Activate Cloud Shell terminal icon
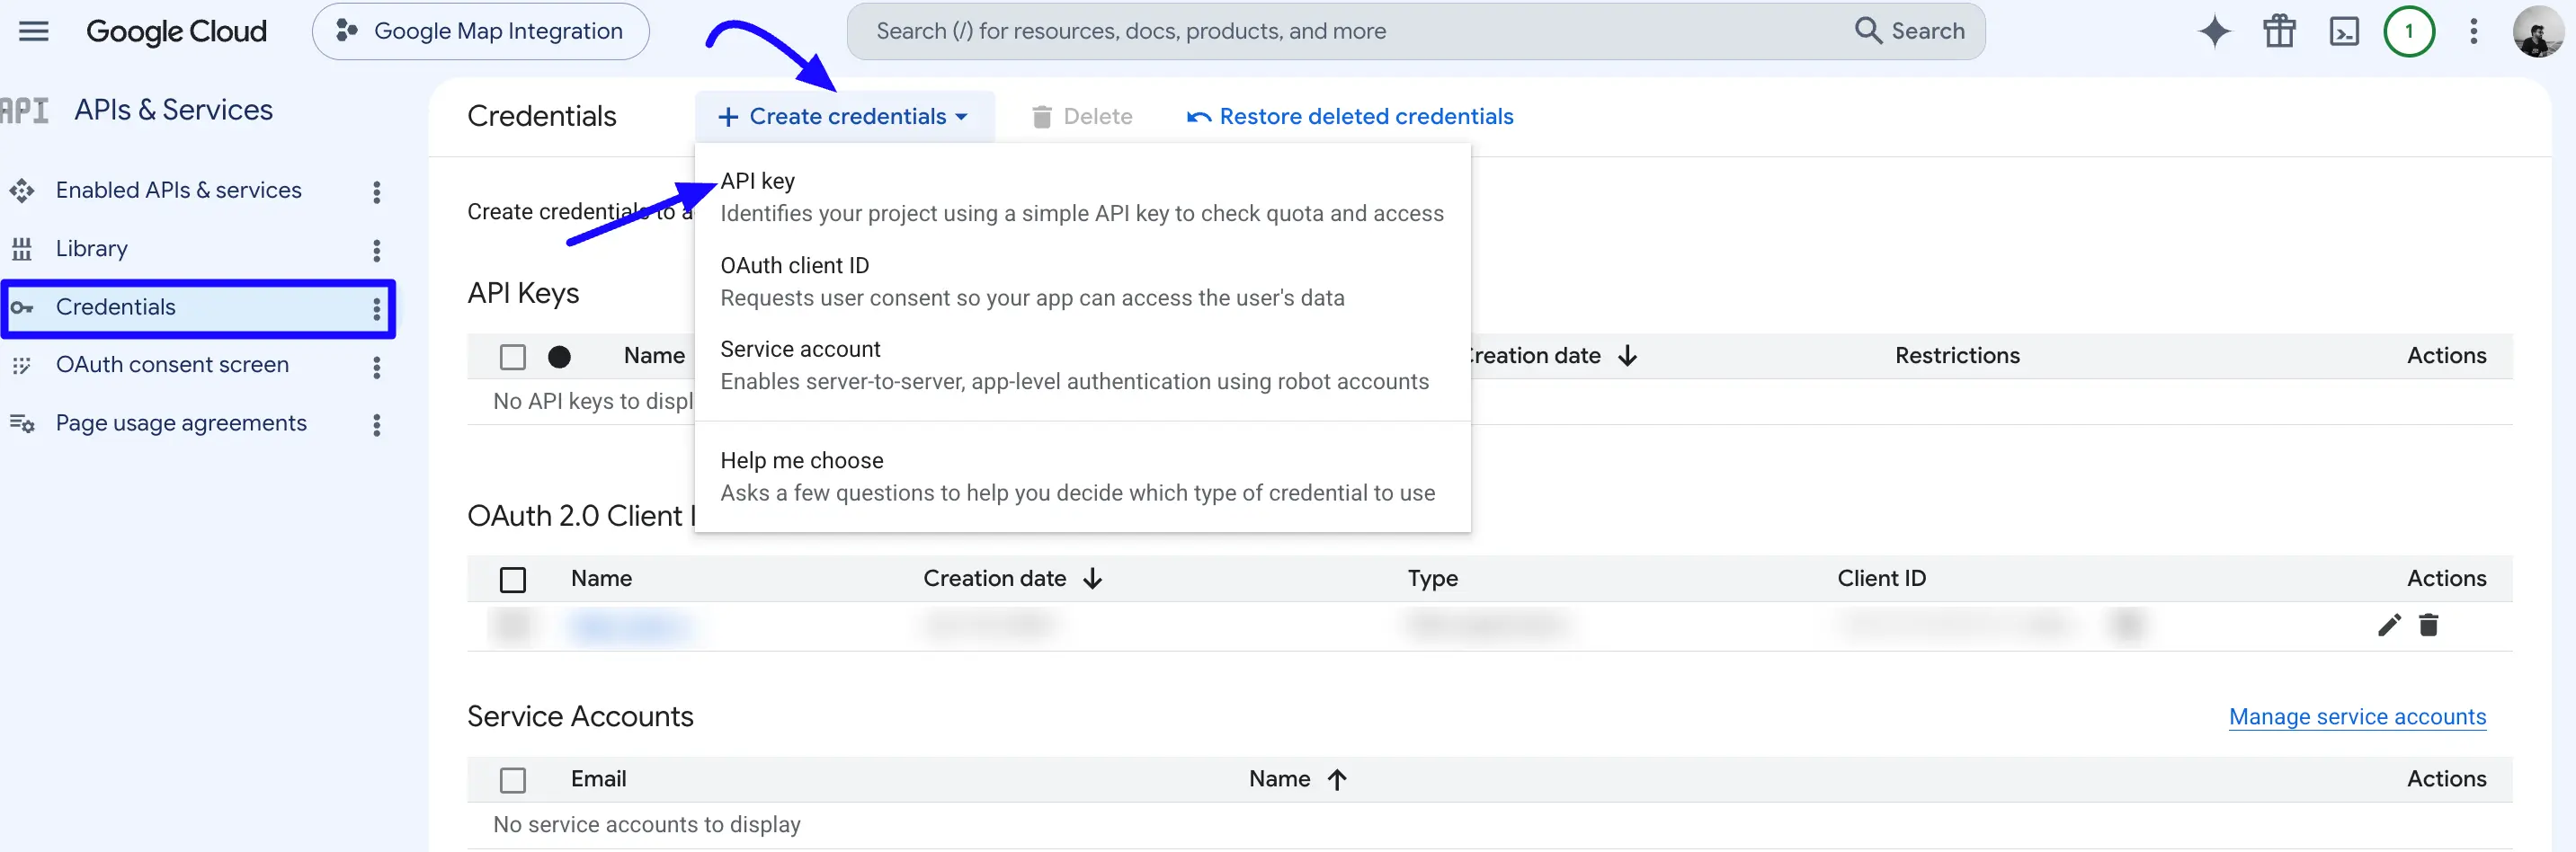Screen dimensions: 2576x852 pyautogui.click(x=2344, y=31)
